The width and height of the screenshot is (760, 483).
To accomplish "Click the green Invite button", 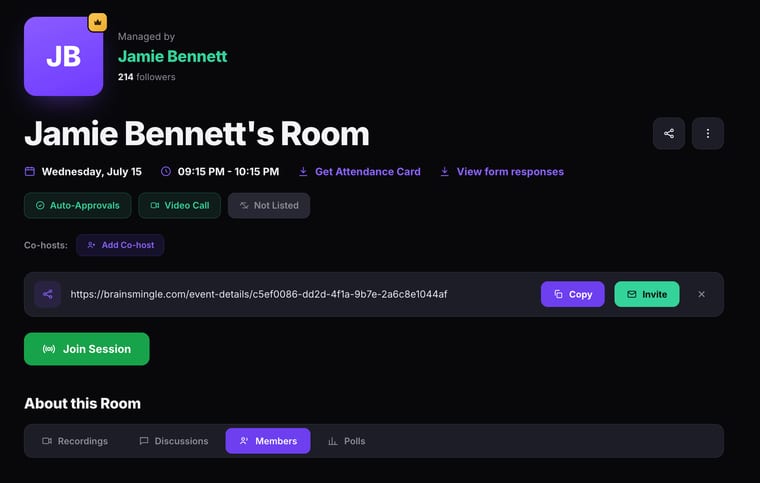I will 647,294.
